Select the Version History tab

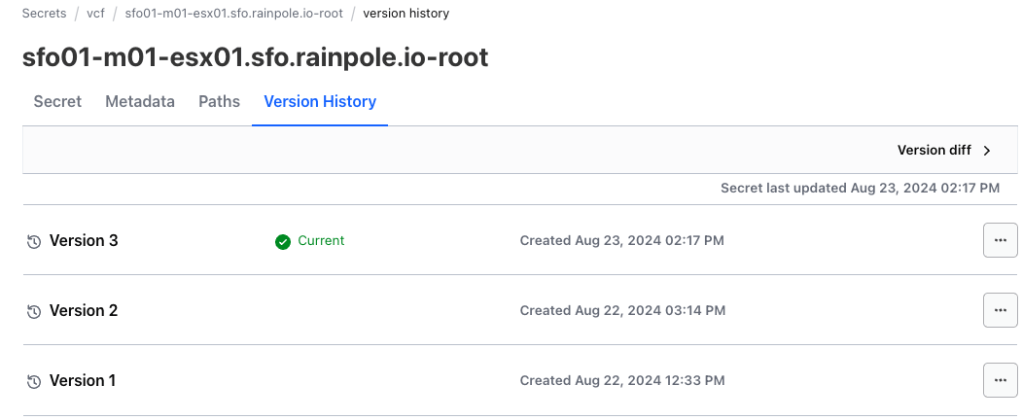pos(320,101)
